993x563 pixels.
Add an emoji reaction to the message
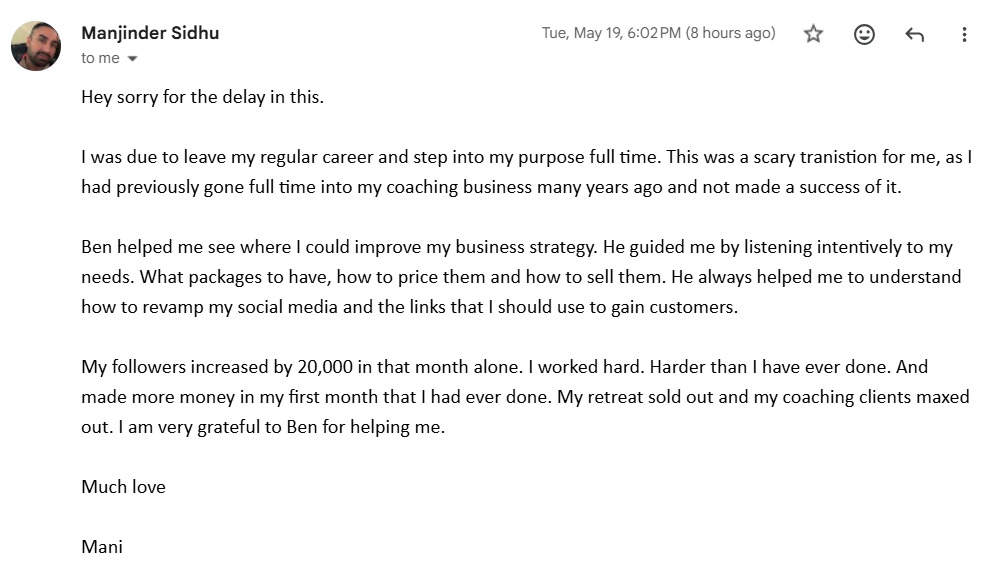(x=864, y=34)
